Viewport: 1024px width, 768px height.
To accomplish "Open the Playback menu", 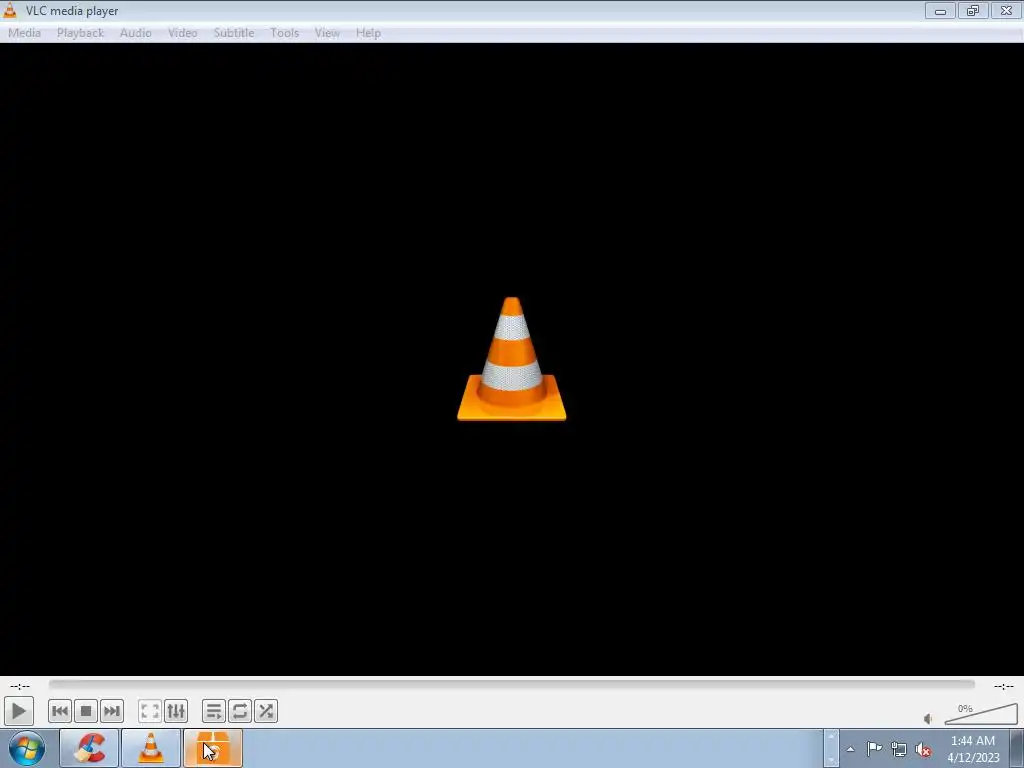I will 80,33.
